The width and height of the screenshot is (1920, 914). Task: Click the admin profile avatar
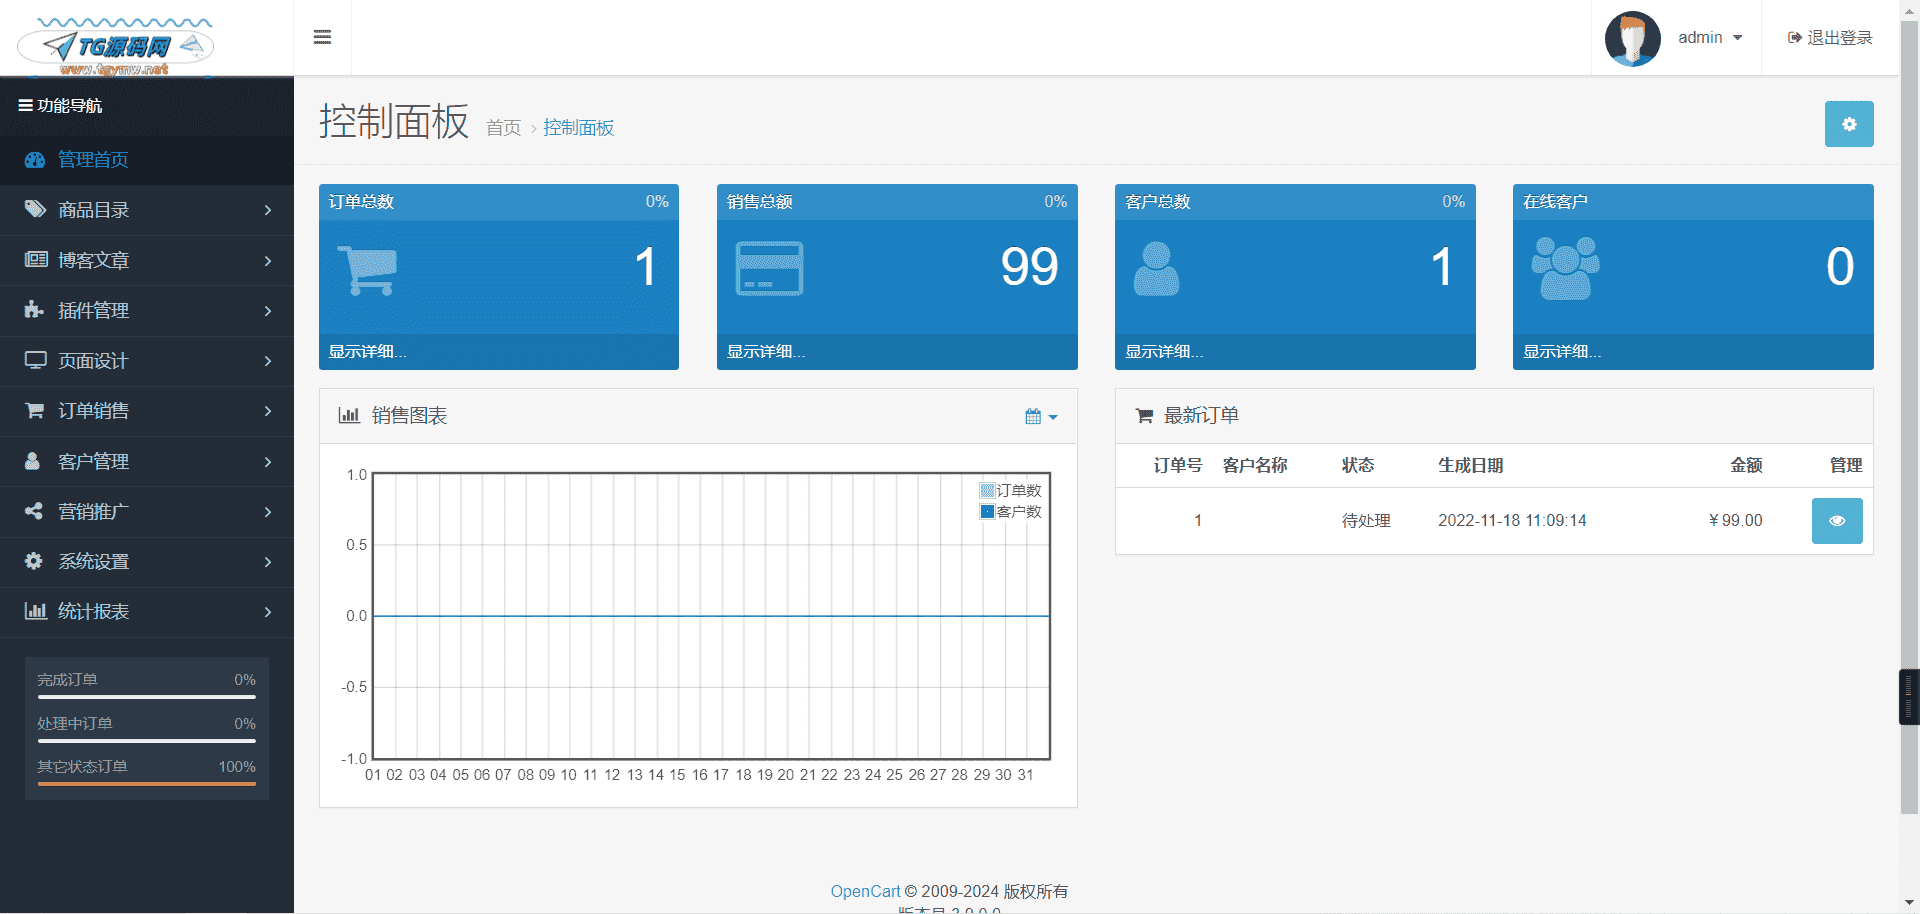pos(1632,38)
